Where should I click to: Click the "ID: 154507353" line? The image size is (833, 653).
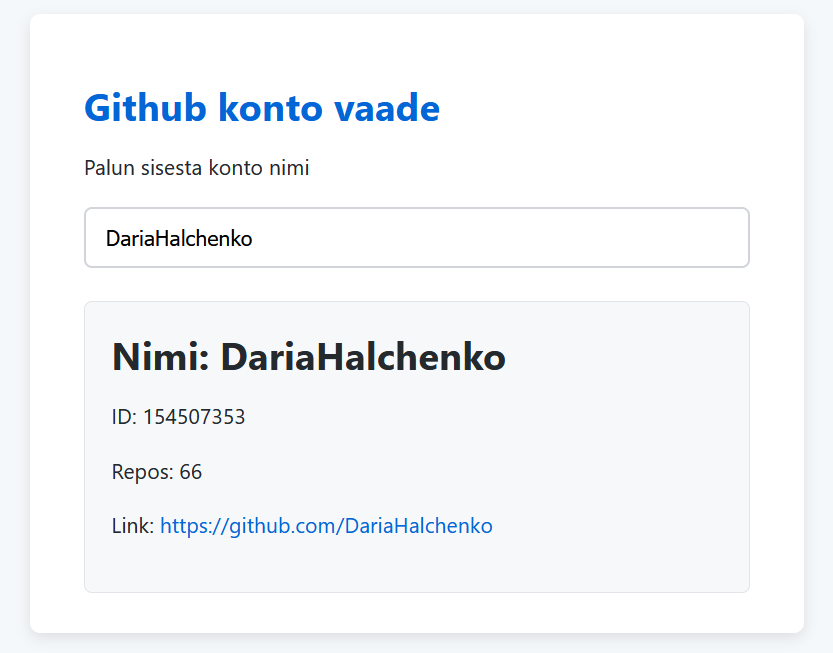click(178, 417)
